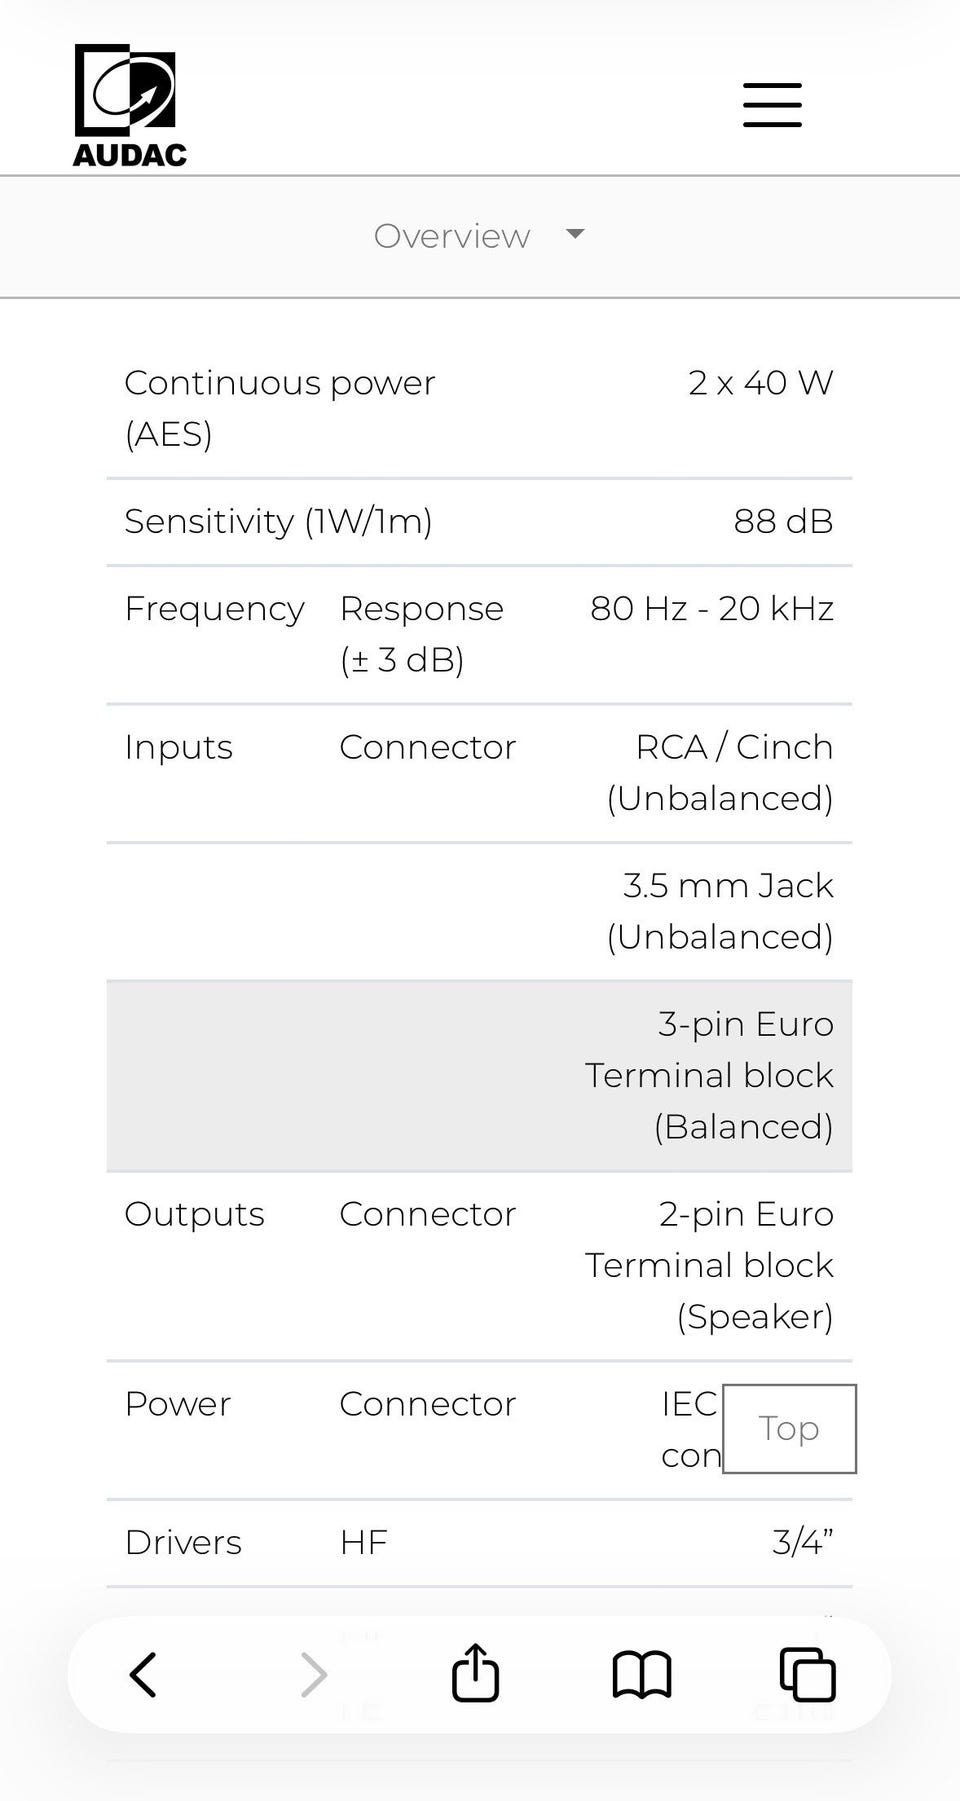
Task: Select the 2-pin Euro Terminal block entry
Action: point(710,1265)
